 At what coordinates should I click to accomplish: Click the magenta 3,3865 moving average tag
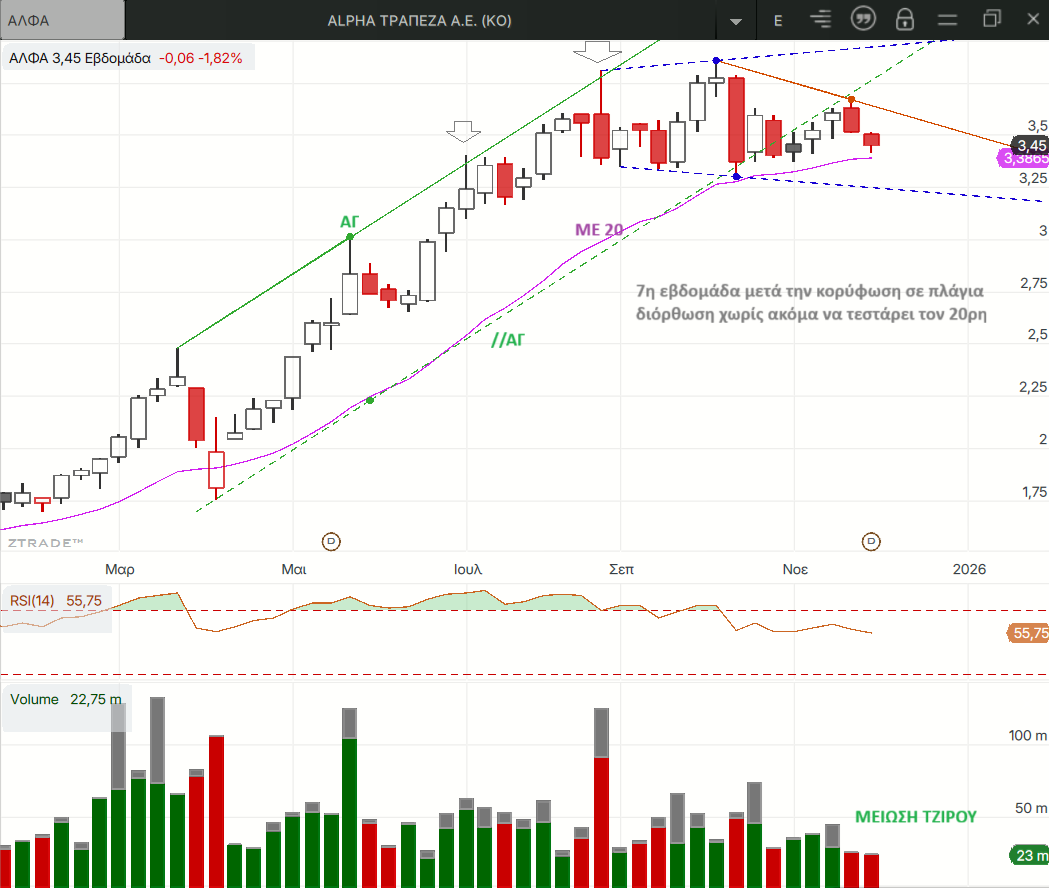click(1025, 159)
